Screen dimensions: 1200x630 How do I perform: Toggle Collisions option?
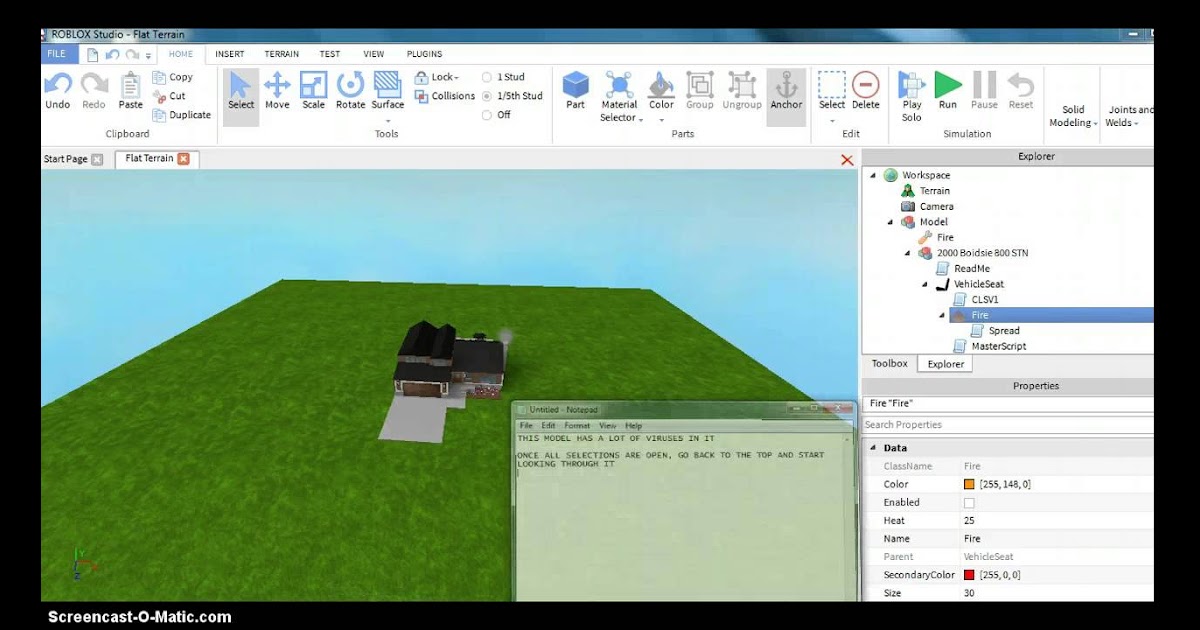tap(444, 96)
